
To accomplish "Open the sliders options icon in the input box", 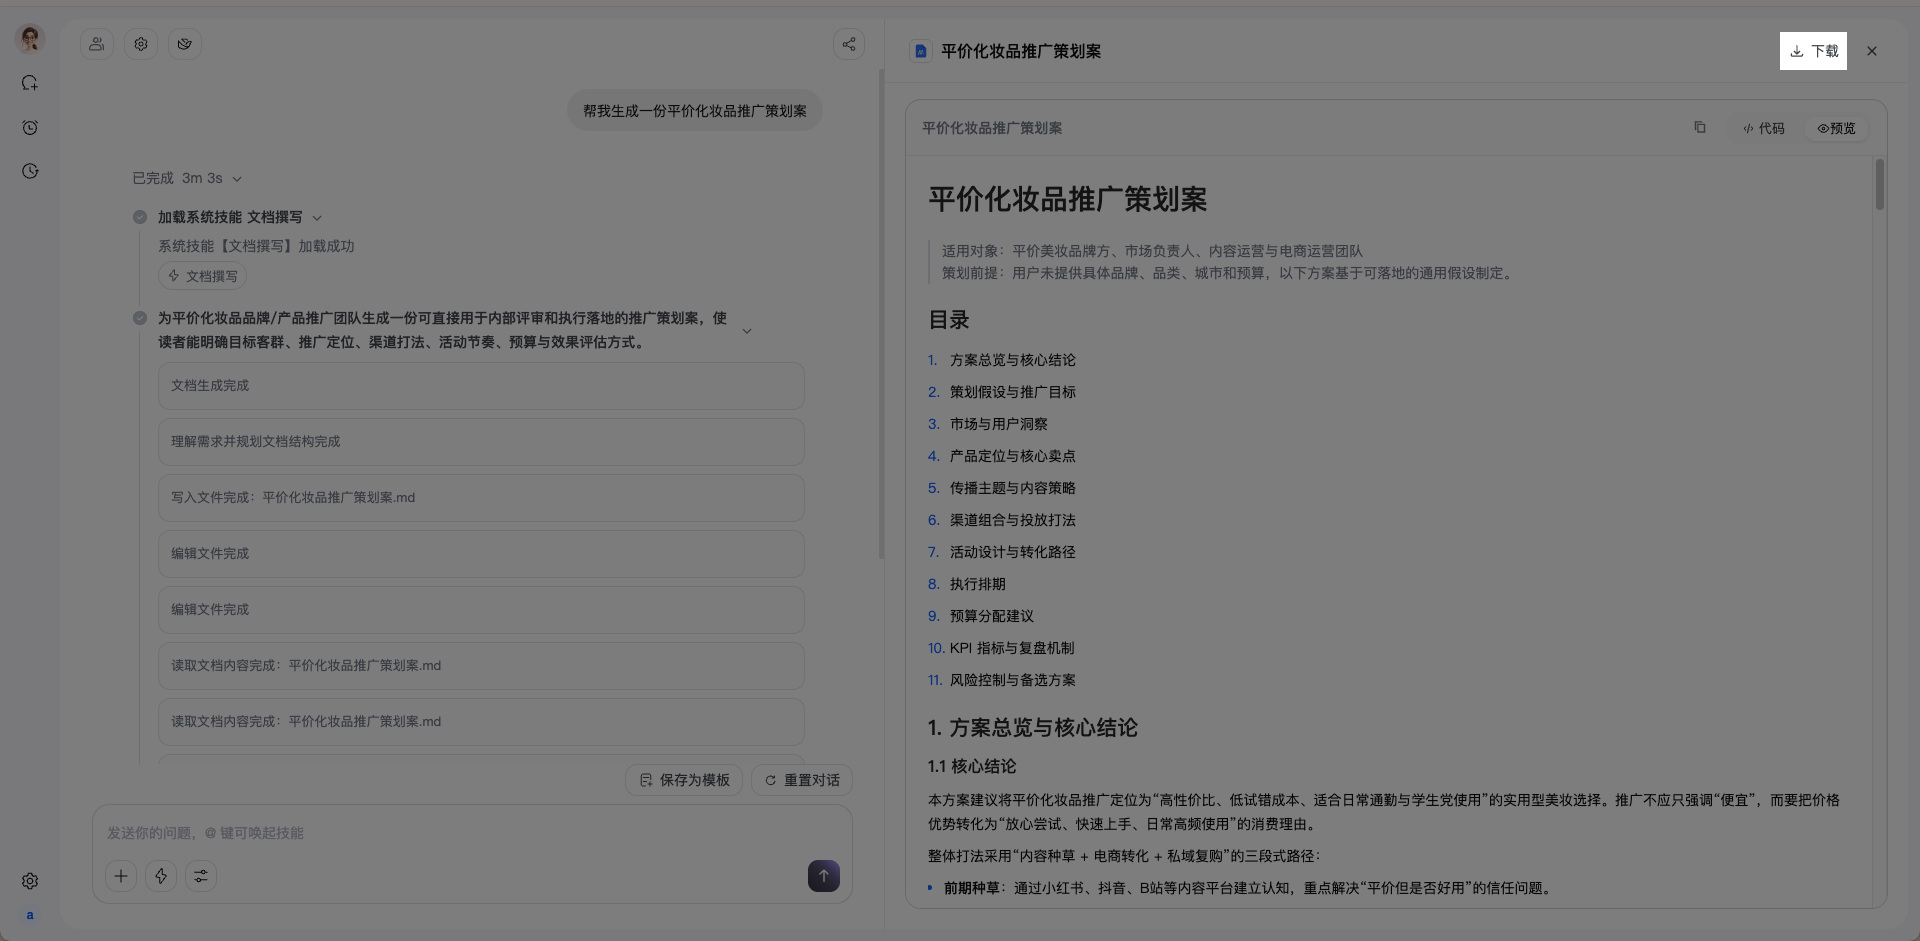I will point(201,876).
